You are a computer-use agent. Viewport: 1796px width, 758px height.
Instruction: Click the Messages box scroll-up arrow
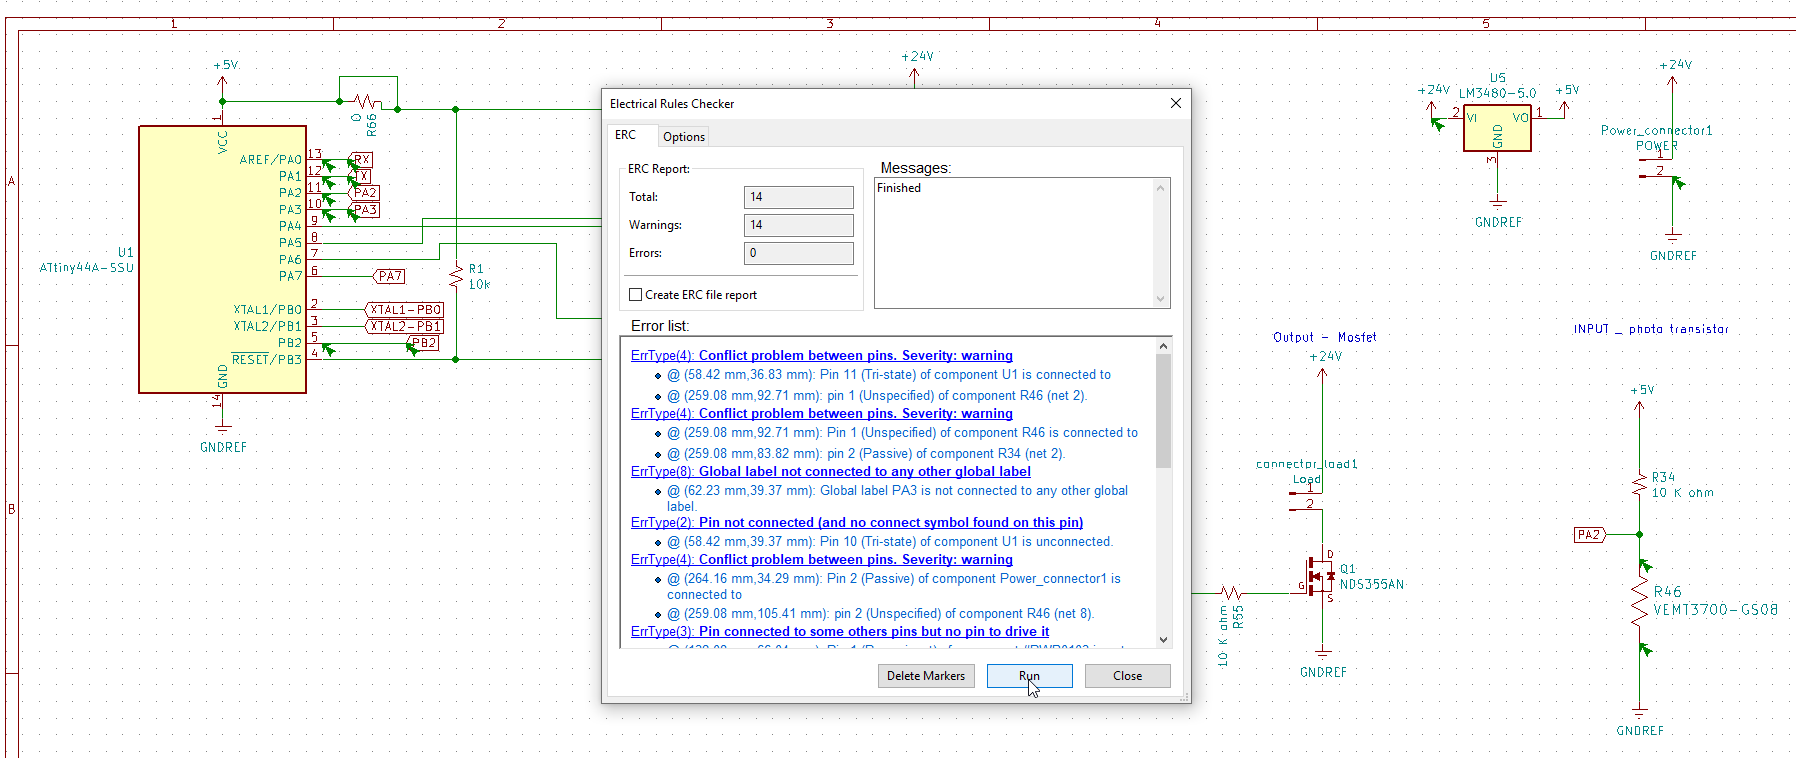click(1161, 188)
